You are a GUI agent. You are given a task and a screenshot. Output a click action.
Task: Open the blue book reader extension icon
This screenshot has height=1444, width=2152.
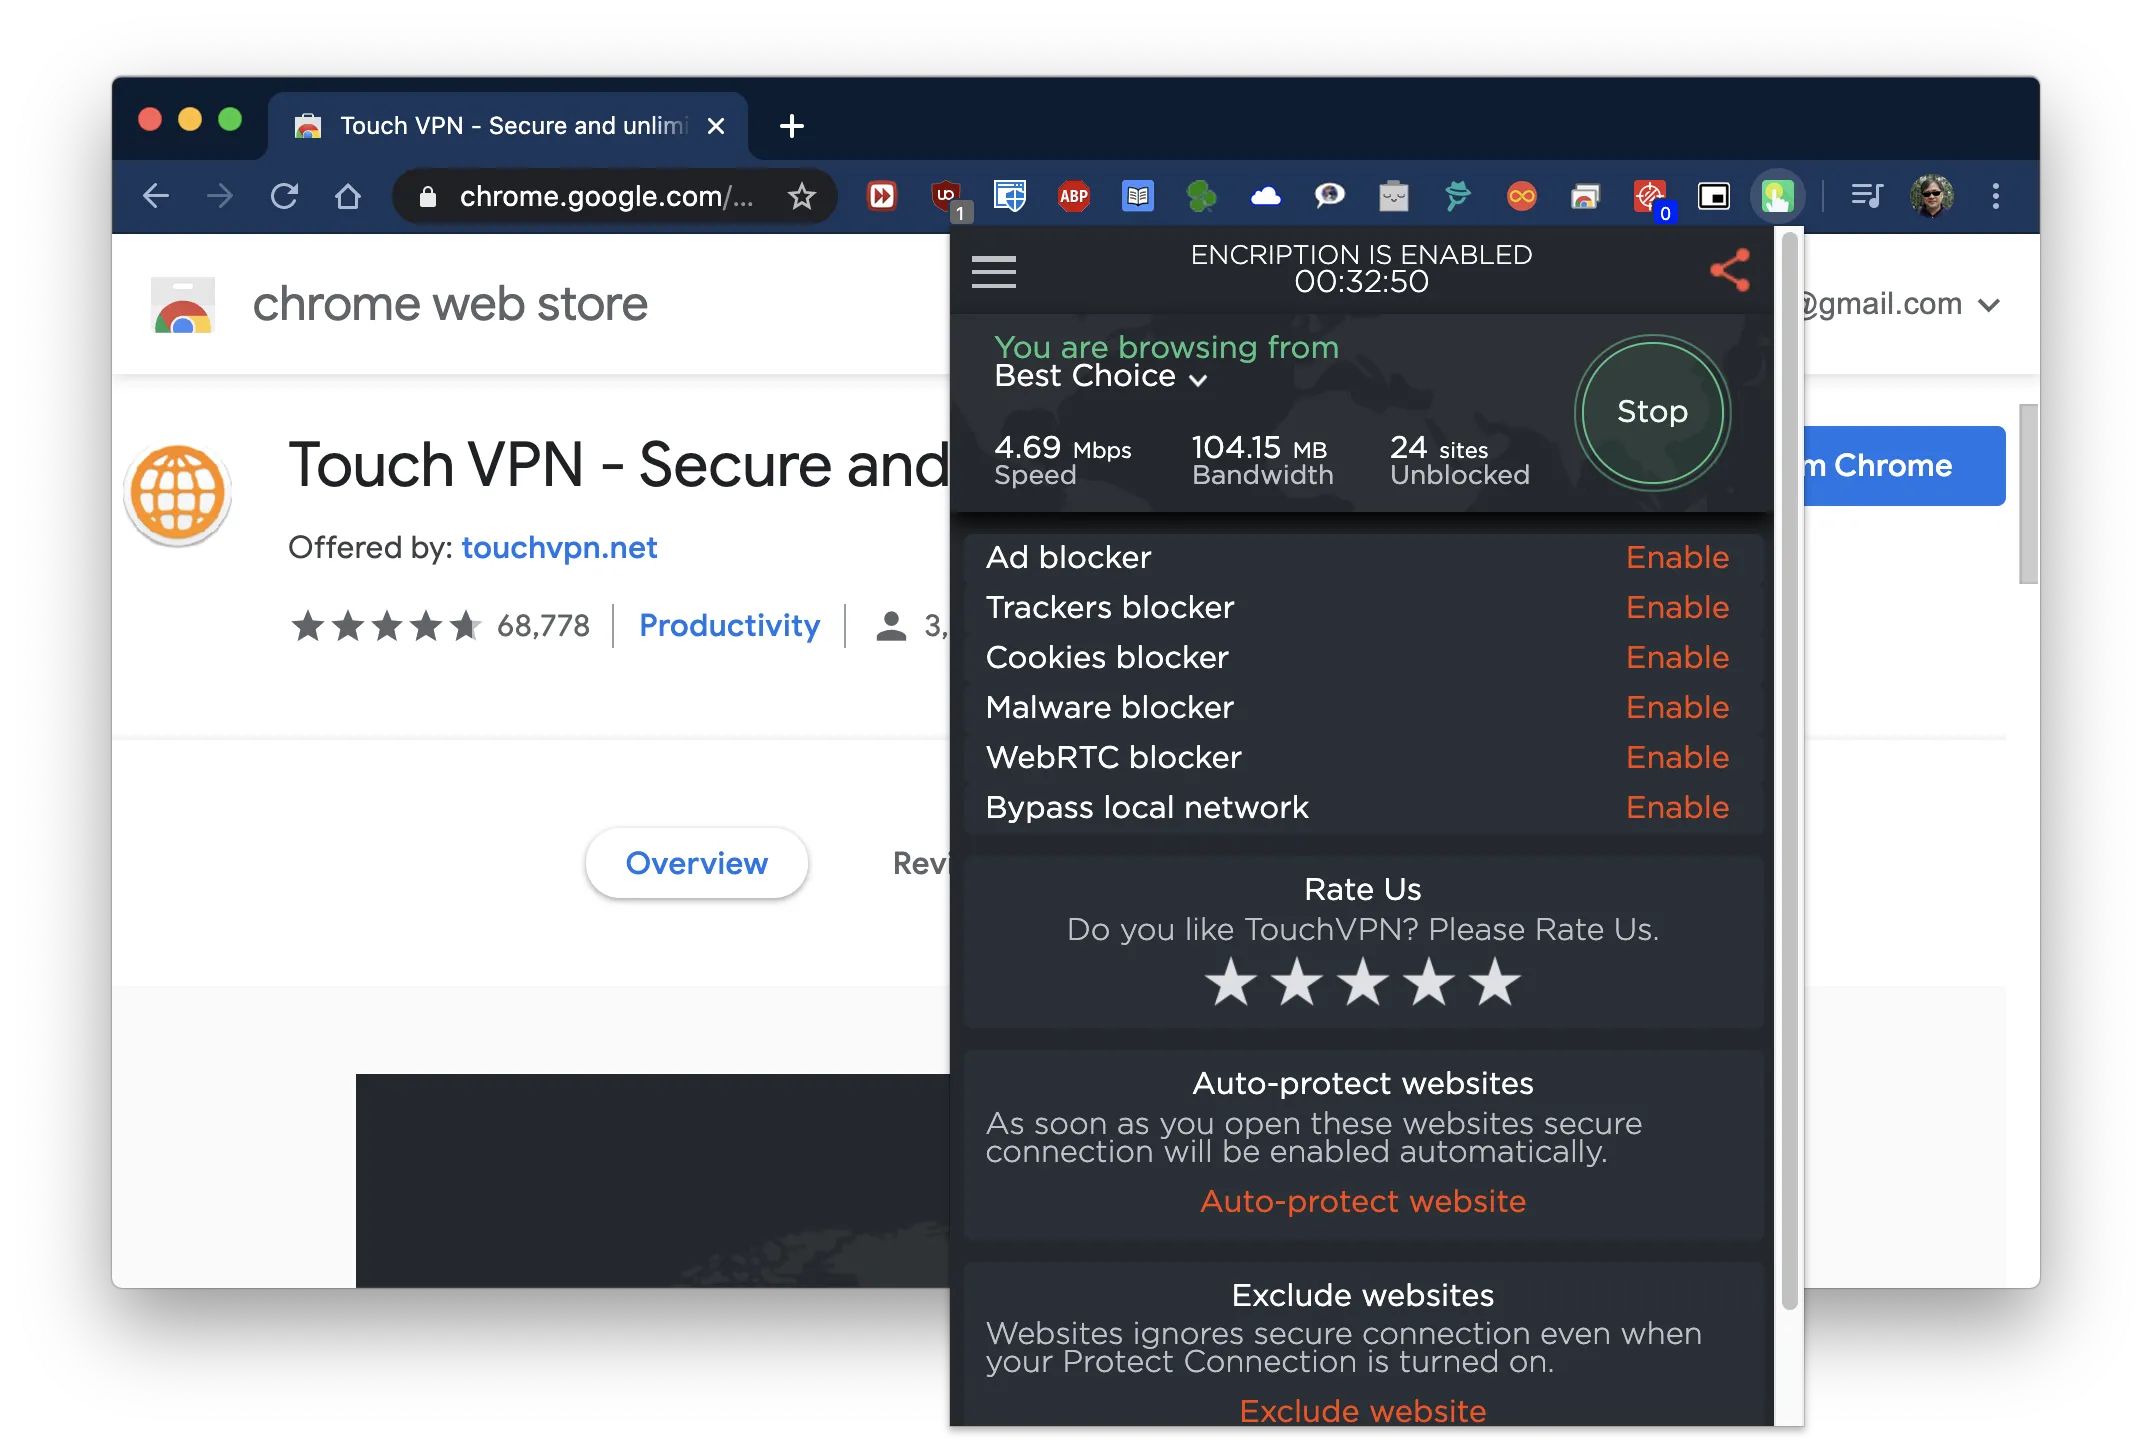click(1137, 196)
